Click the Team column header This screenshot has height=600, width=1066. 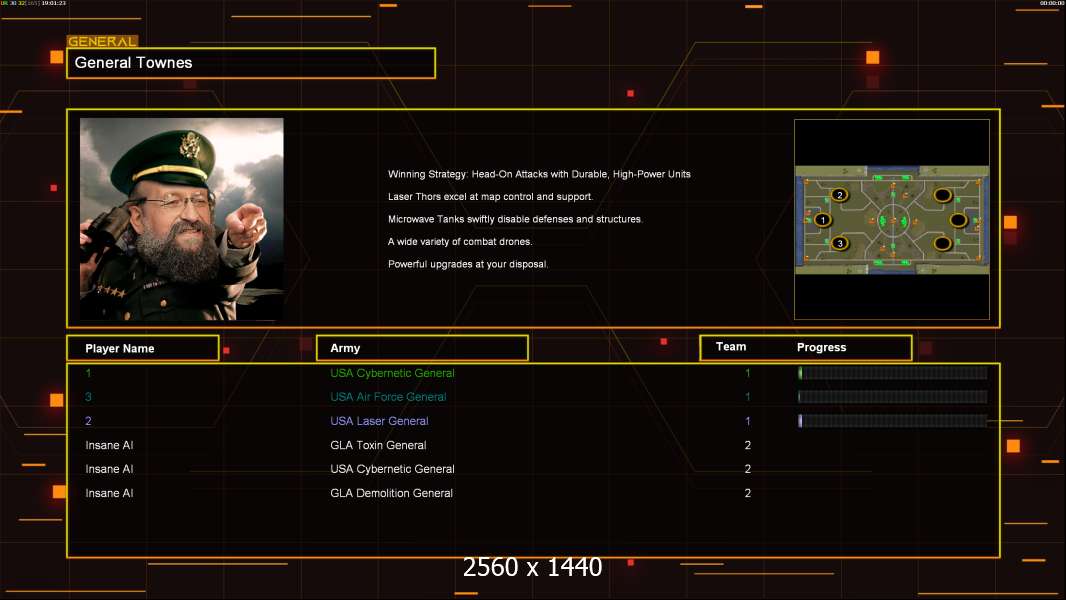(731, 347)
